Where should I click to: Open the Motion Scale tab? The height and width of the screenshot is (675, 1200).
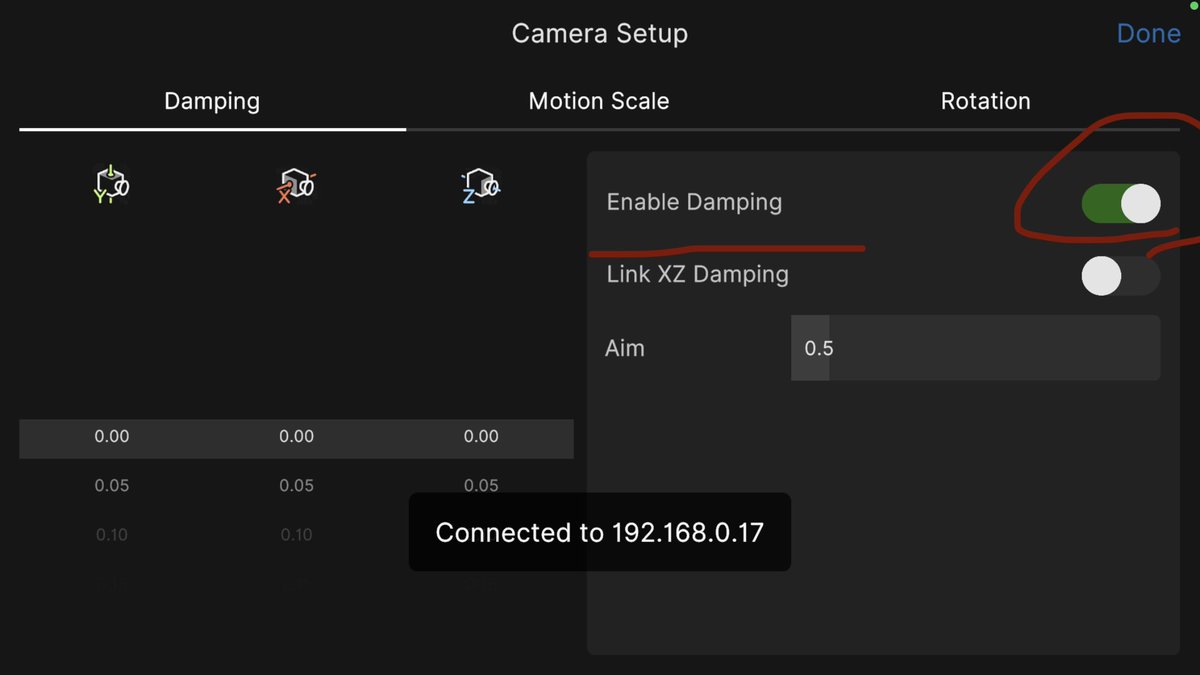[x=599, y=101]
